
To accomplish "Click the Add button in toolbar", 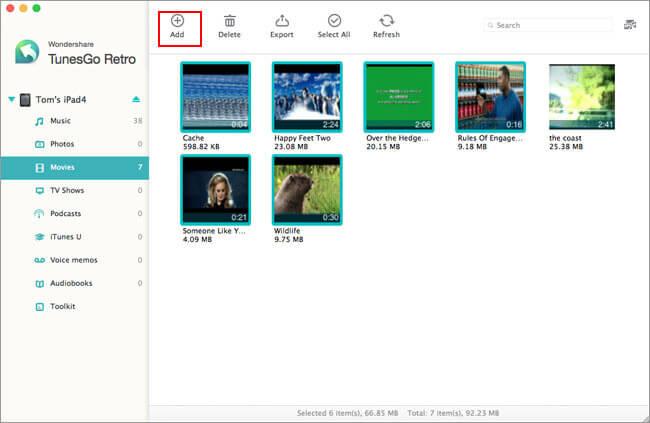I will click(x=177, y=27).
